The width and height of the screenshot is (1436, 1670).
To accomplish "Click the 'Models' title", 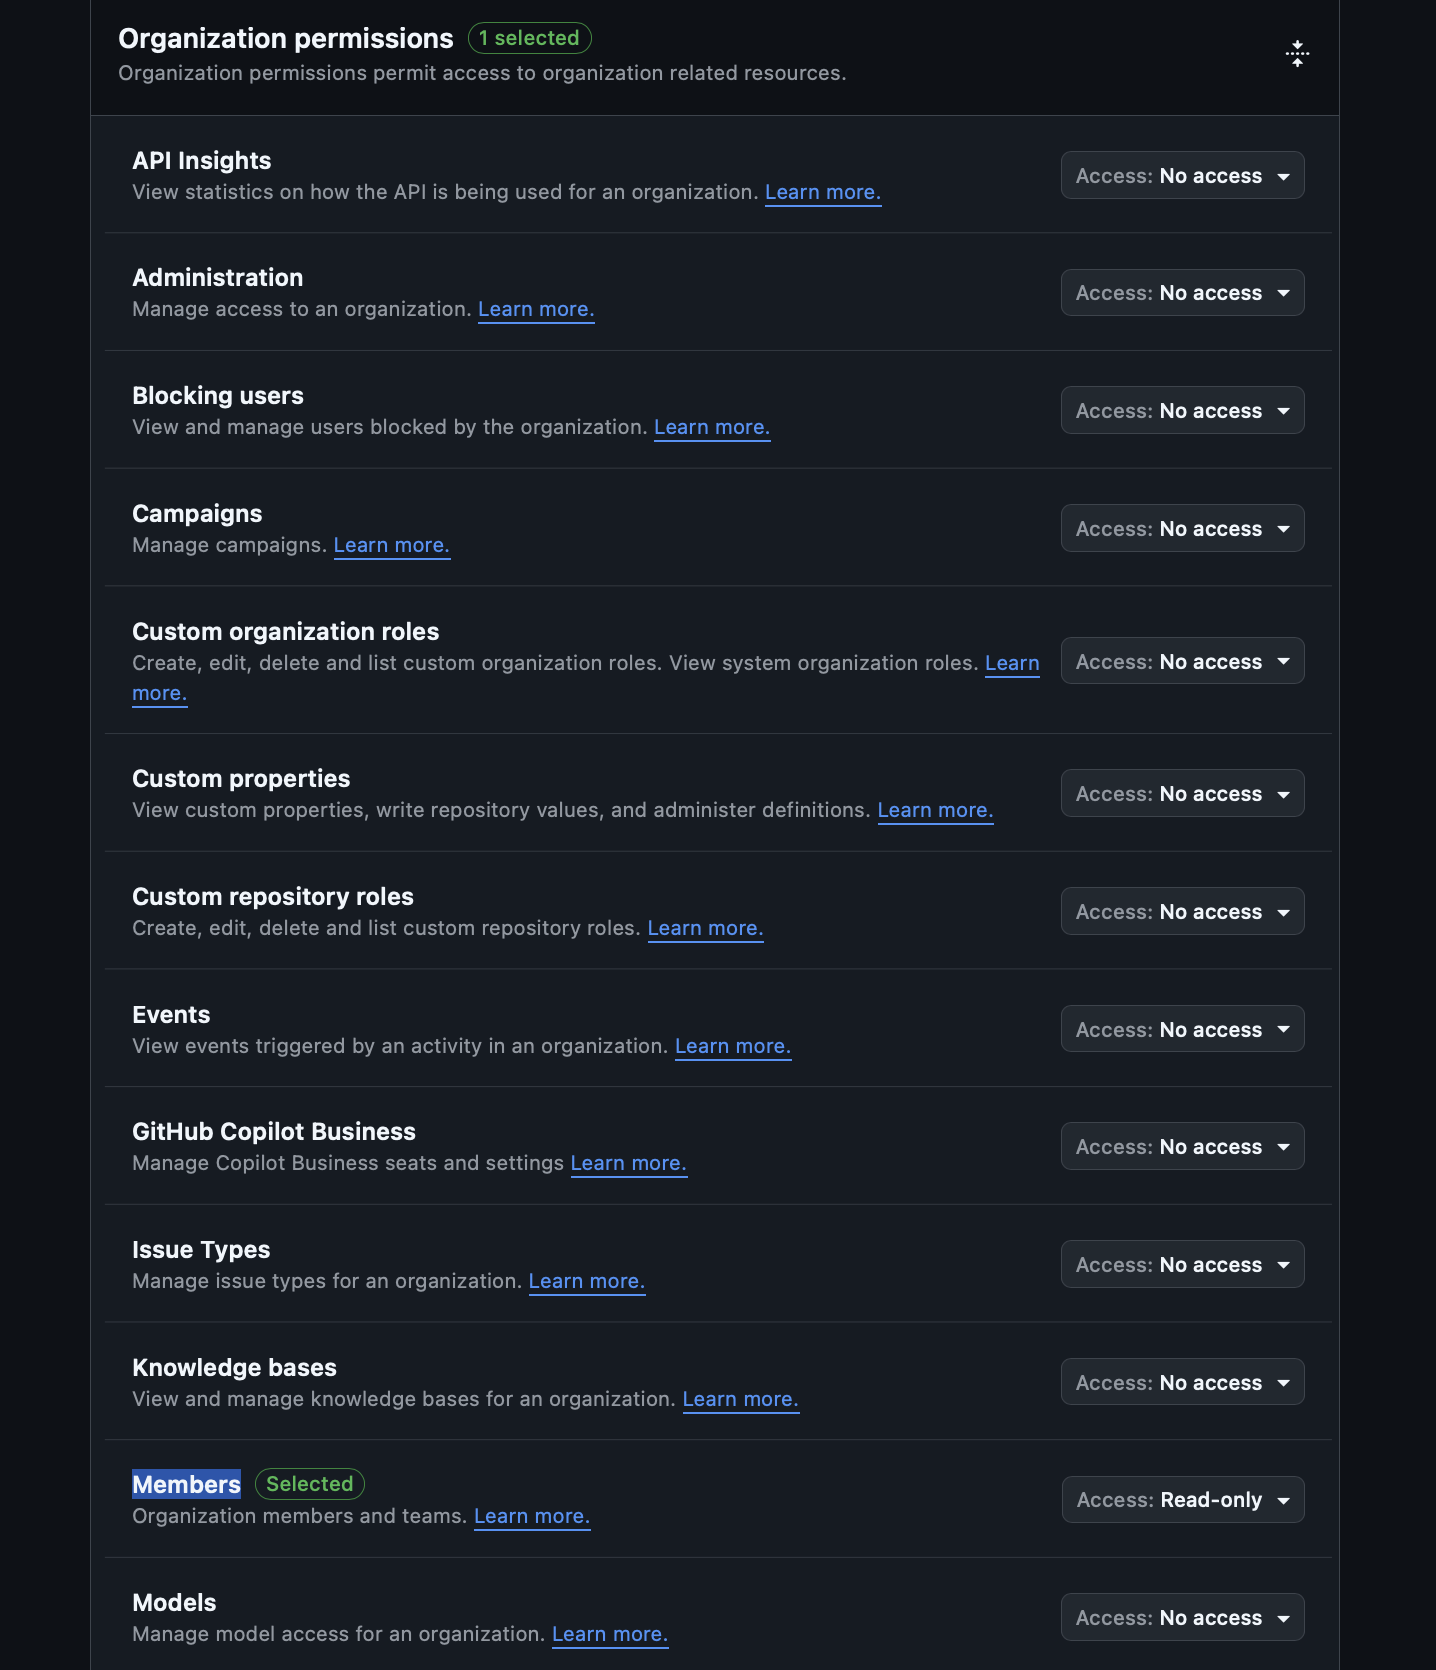I will coord(174,1603).
